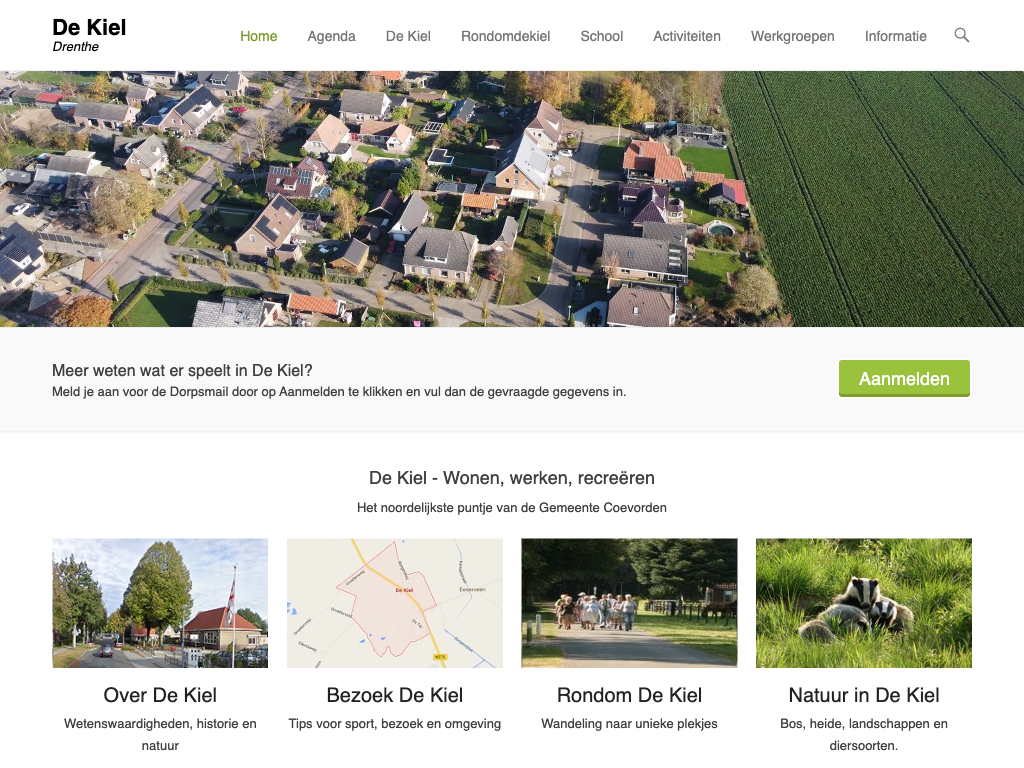Click the De Kiel Drenthe site logo
This screenshot has width=1024, height=768.
(89, 34)
